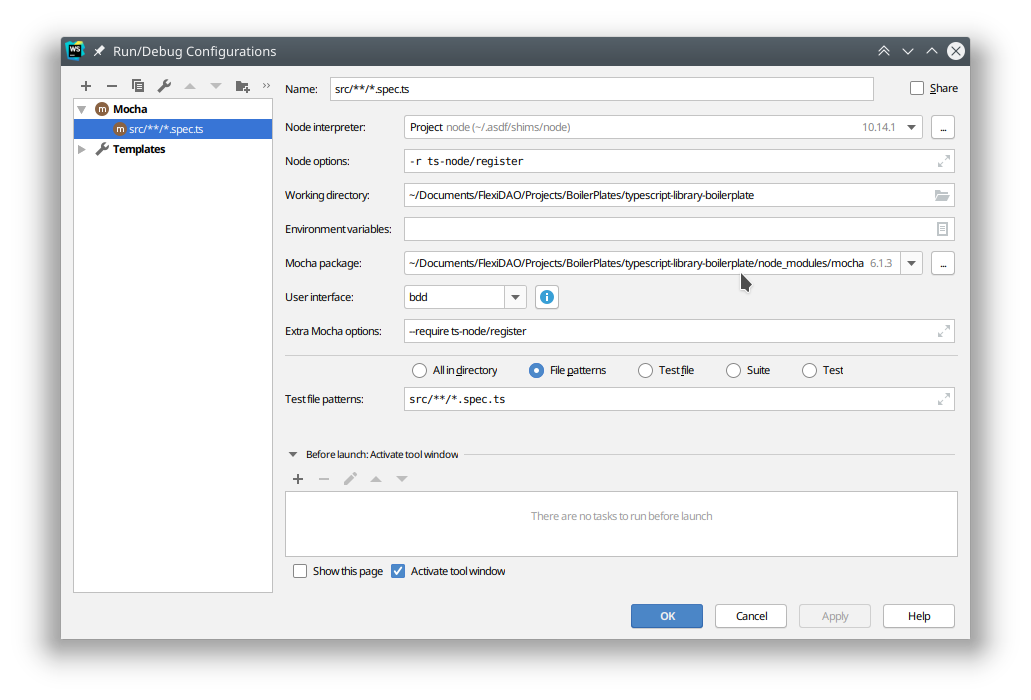Click the OK button

pyautogui.click(x=666, y=615)
